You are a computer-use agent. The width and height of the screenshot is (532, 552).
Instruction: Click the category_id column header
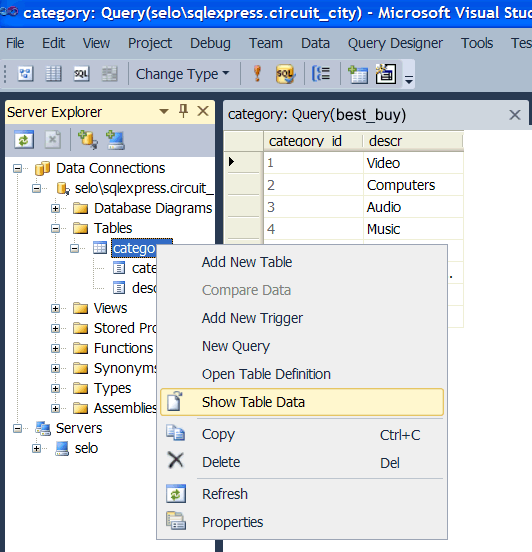(x=313, y=141)
